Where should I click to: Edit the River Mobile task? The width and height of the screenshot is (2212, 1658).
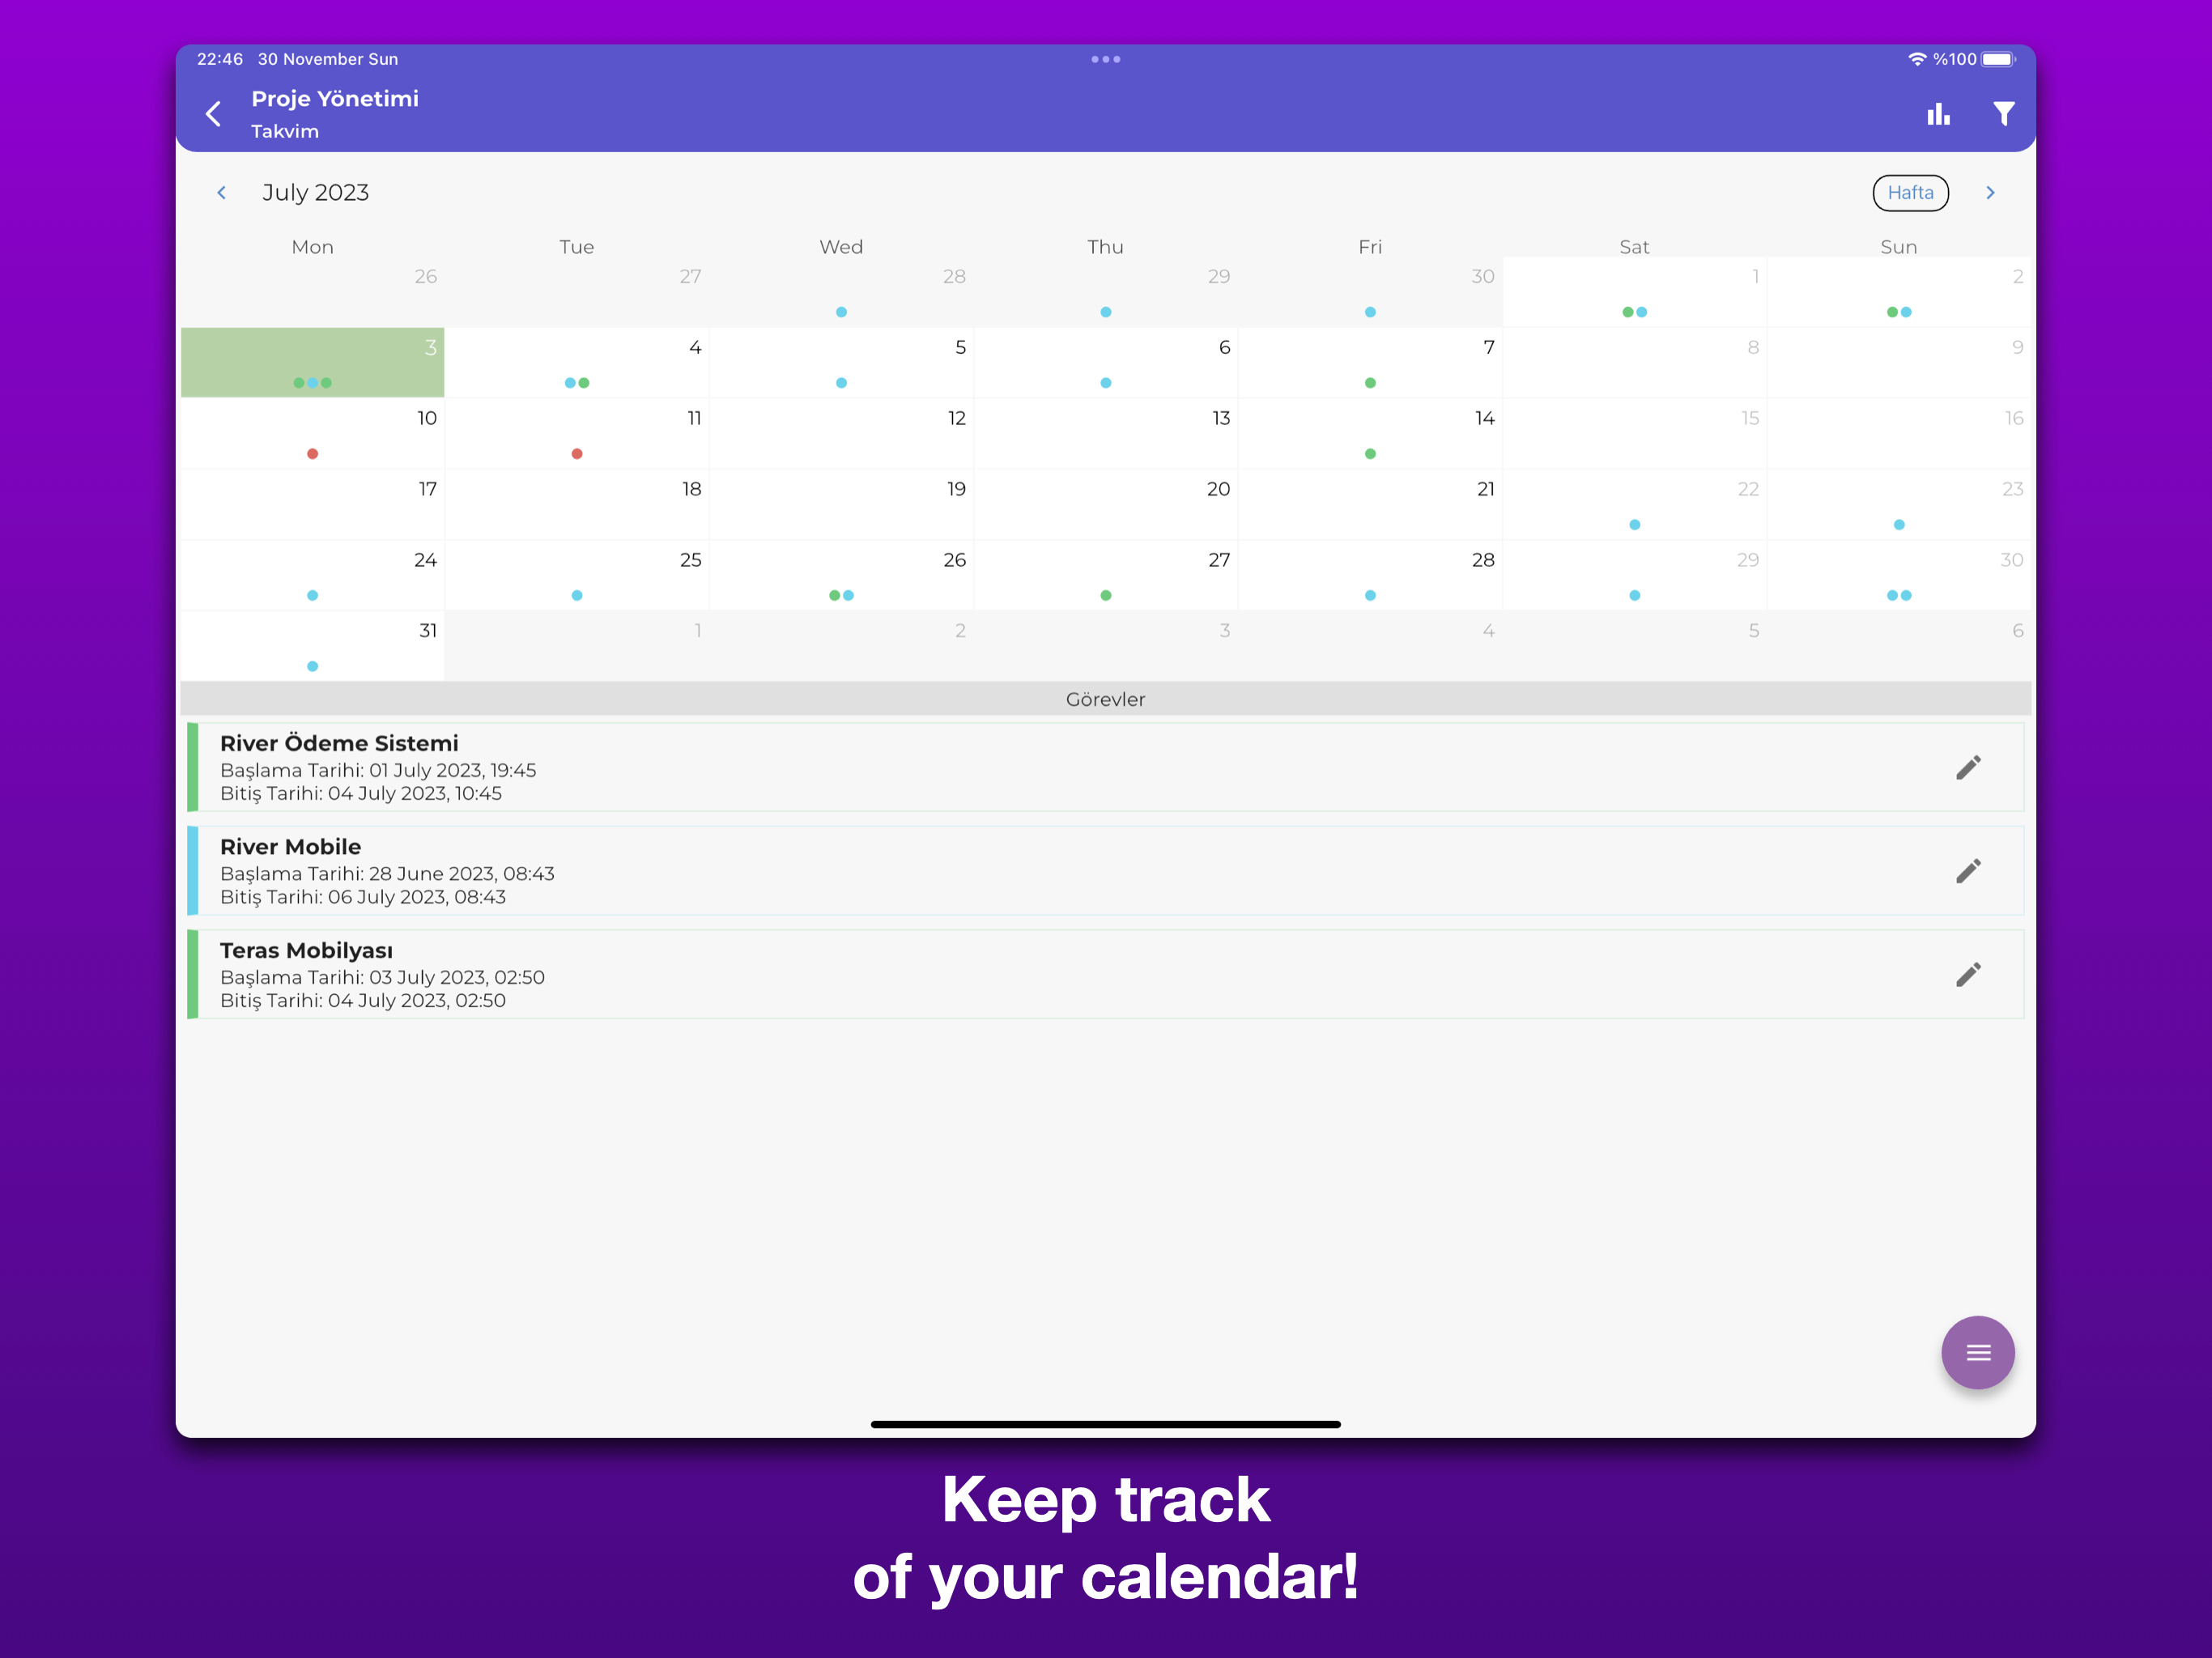tap(1968, 871)
